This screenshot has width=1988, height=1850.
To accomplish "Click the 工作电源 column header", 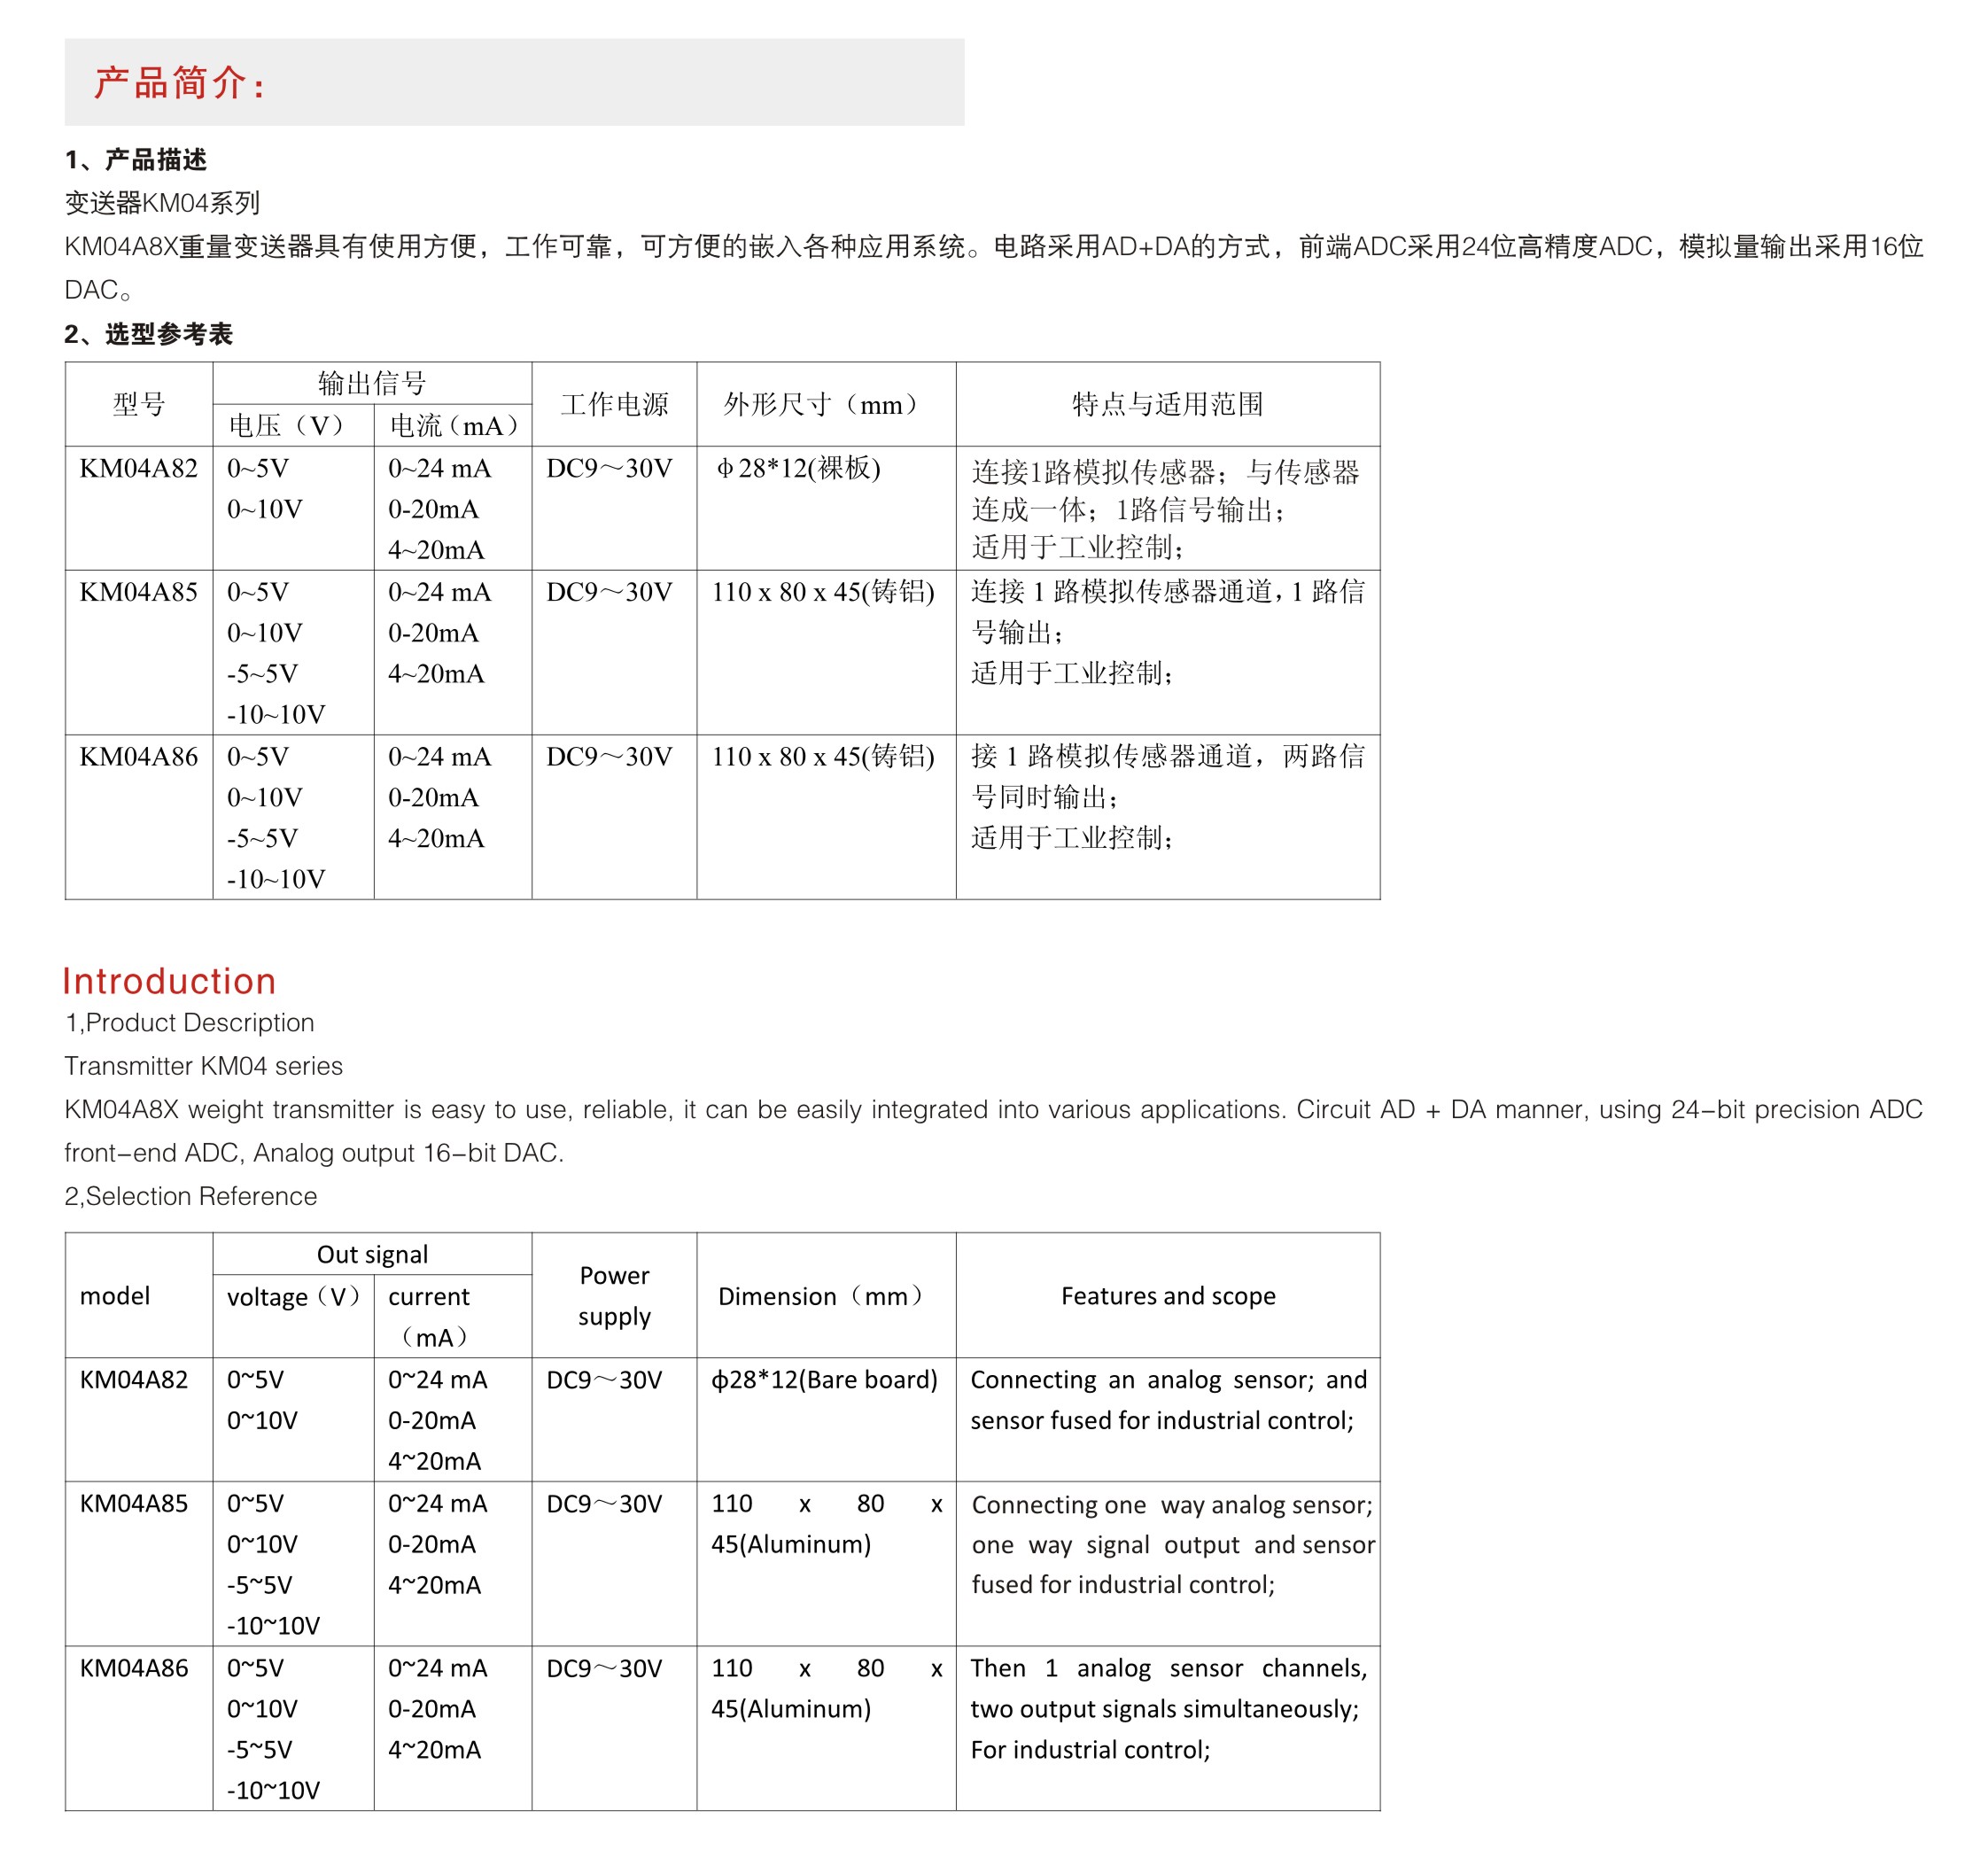I will (x=613, y=404).
